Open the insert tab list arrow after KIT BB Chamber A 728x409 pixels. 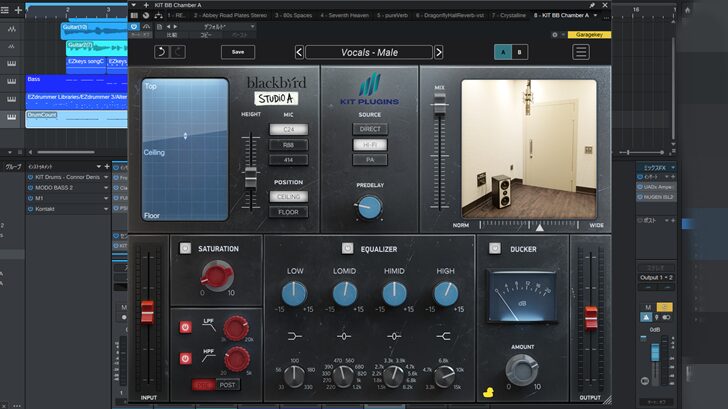click(595, 15)
